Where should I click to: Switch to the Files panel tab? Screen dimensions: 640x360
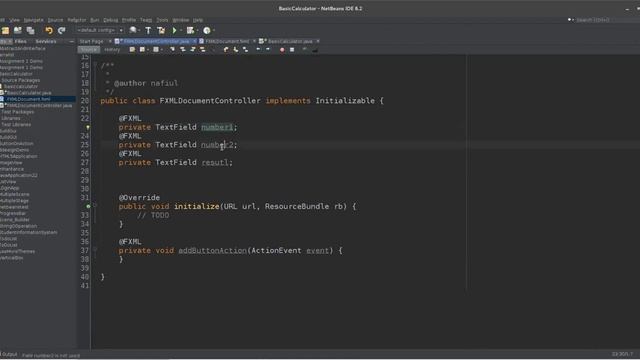[x=20, y=42]
